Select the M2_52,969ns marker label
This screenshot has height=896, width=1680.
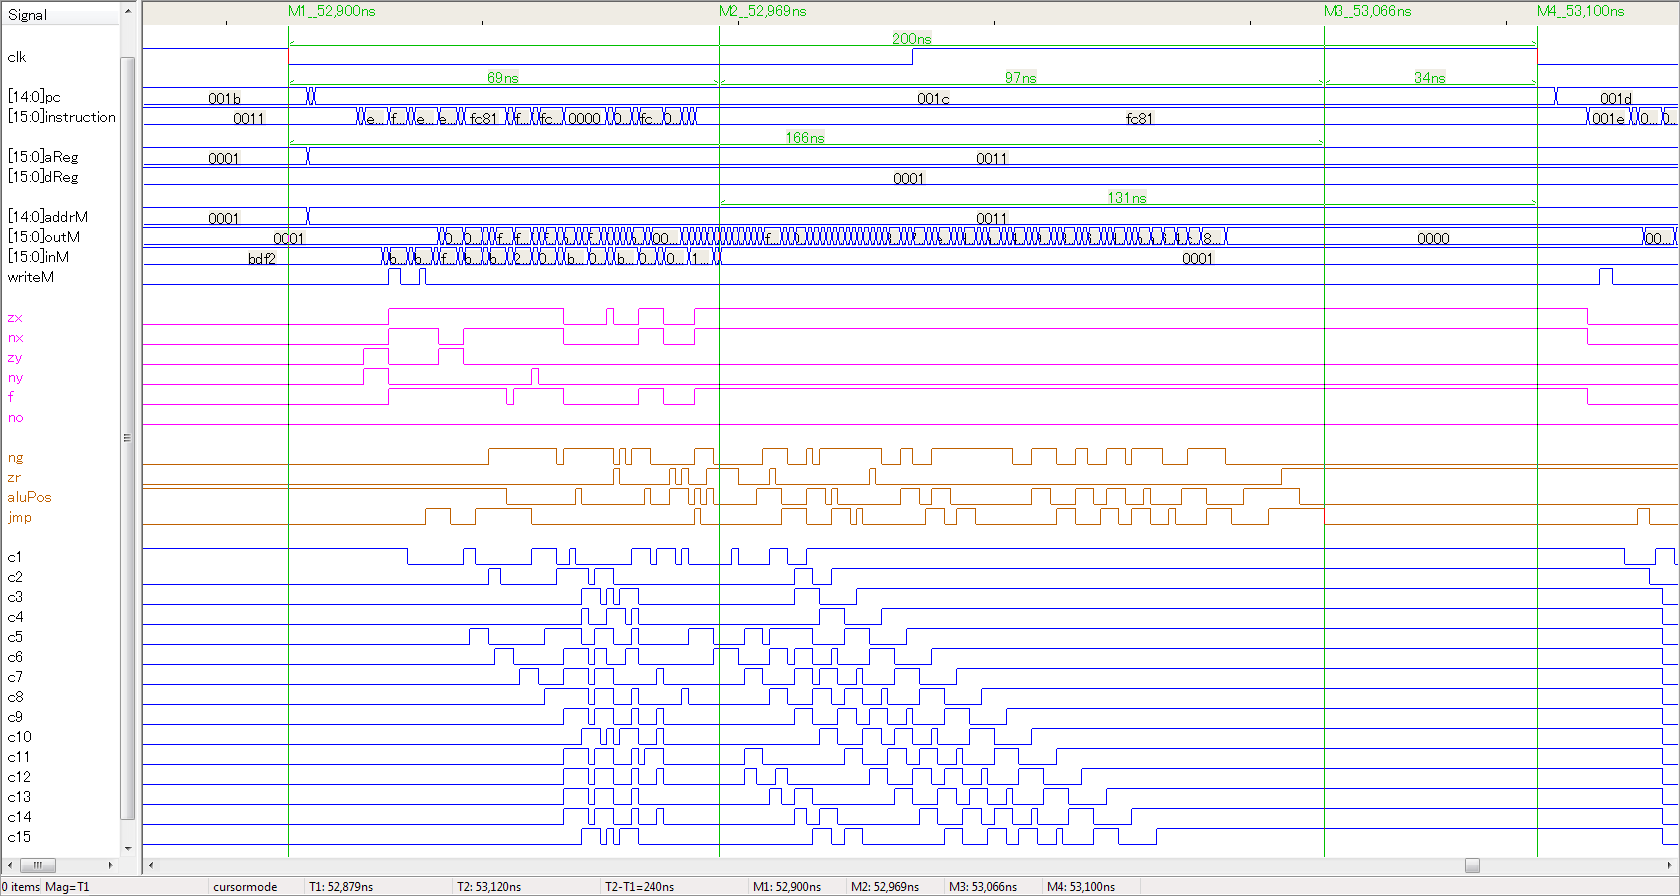coord(762,11)
